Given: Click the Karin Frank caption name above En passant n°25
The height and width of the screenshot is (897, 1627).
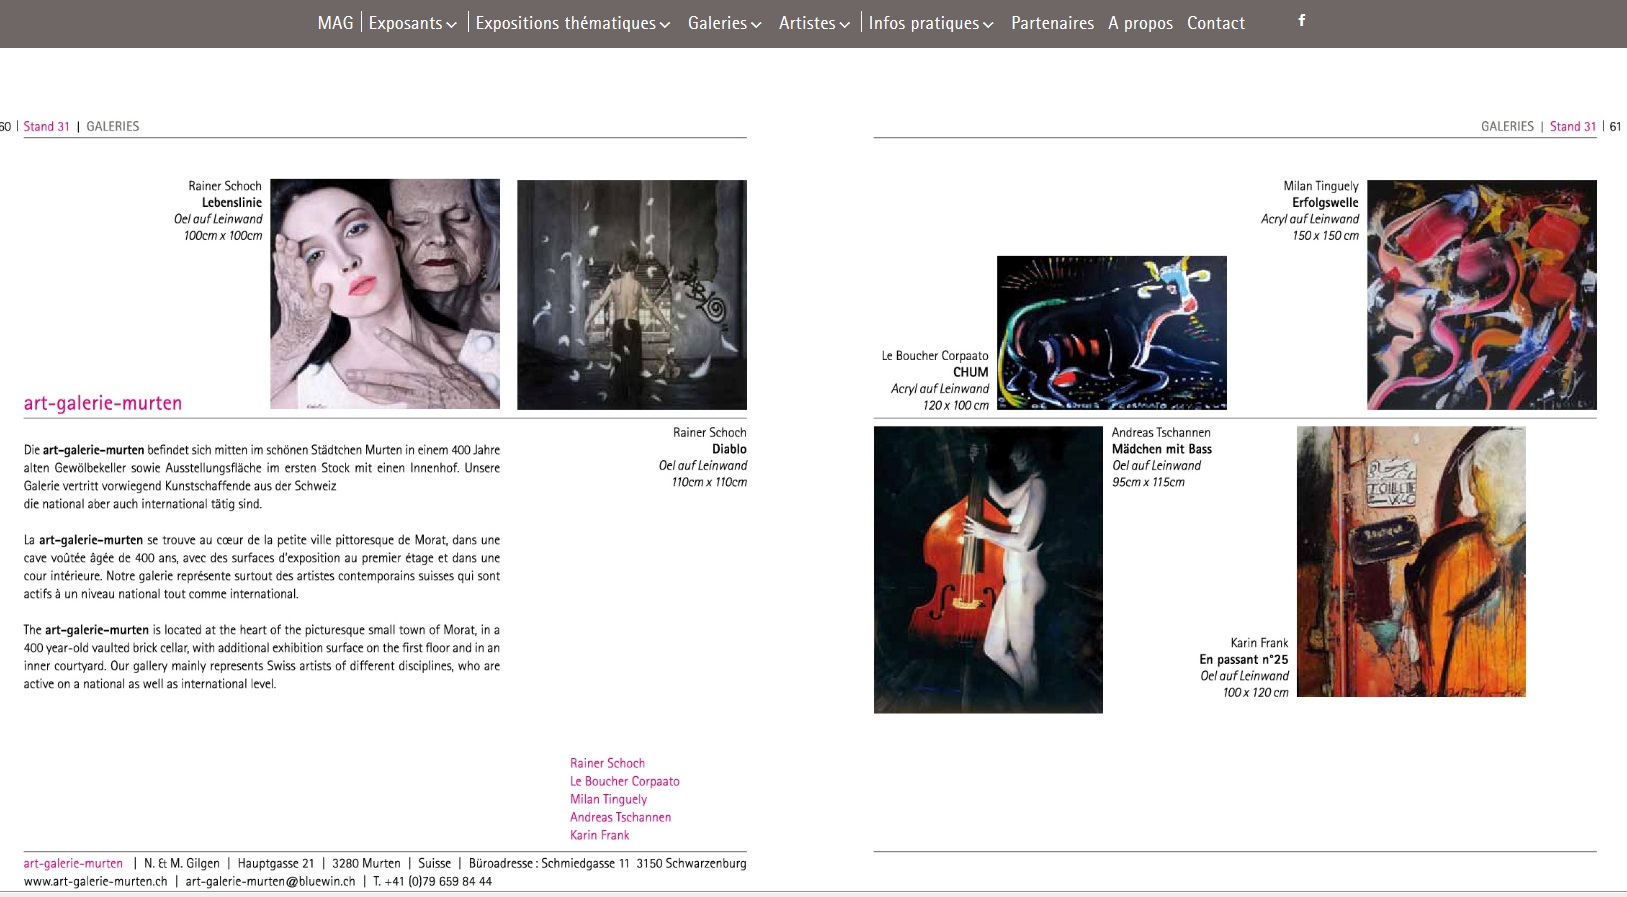Looking at the screenshot, I should click(1259, 643).
